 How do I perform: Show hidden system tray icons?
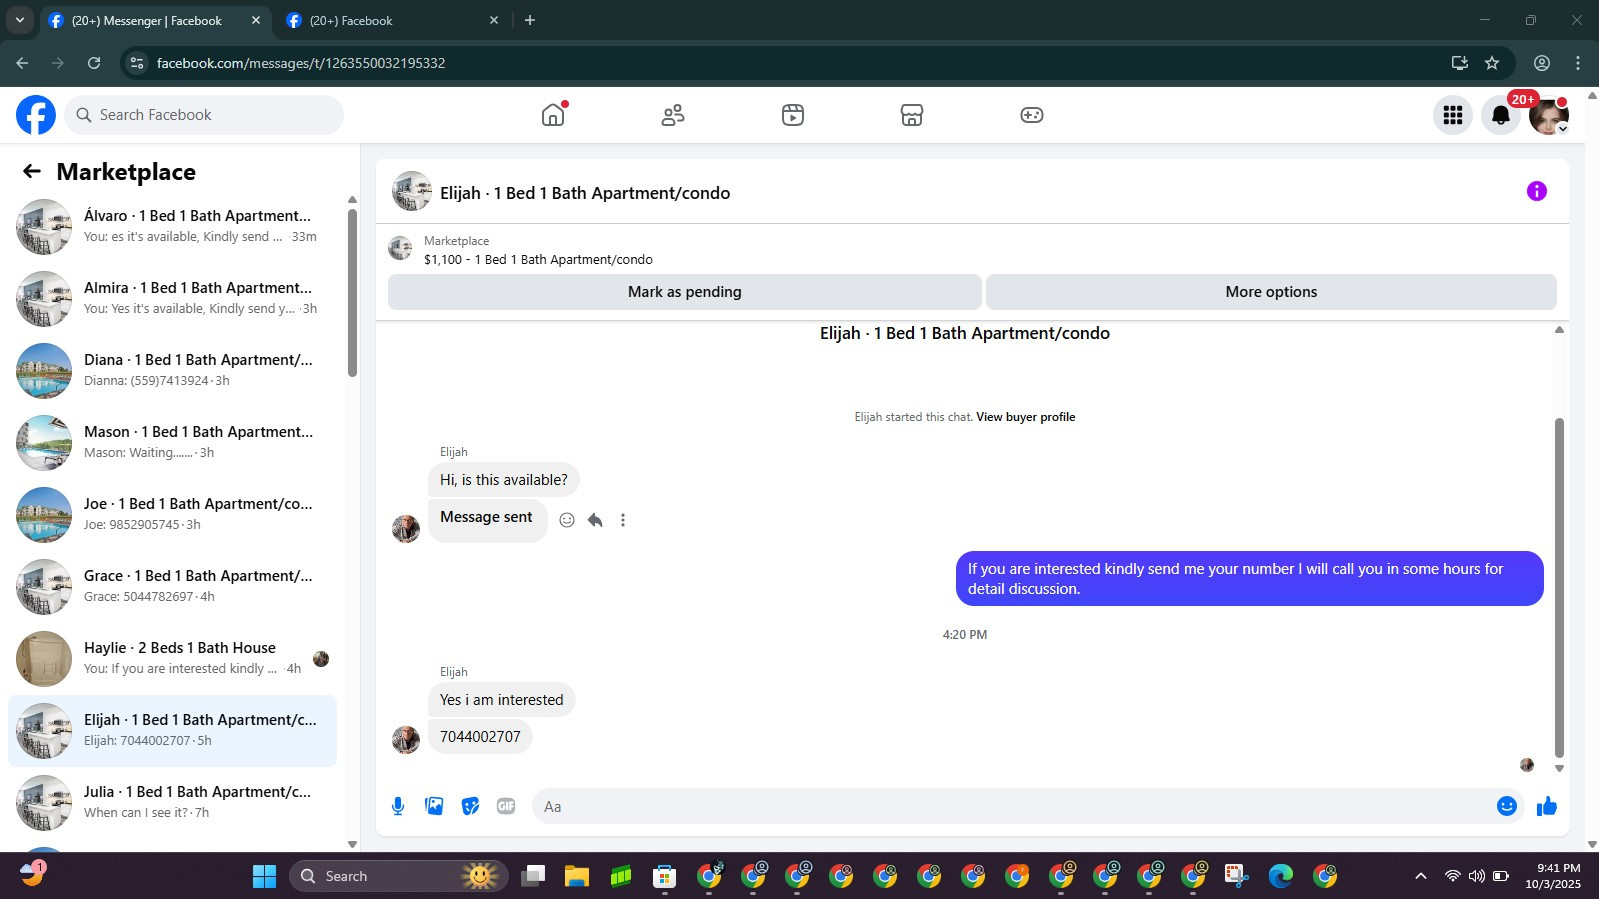tap(1420, 877)
